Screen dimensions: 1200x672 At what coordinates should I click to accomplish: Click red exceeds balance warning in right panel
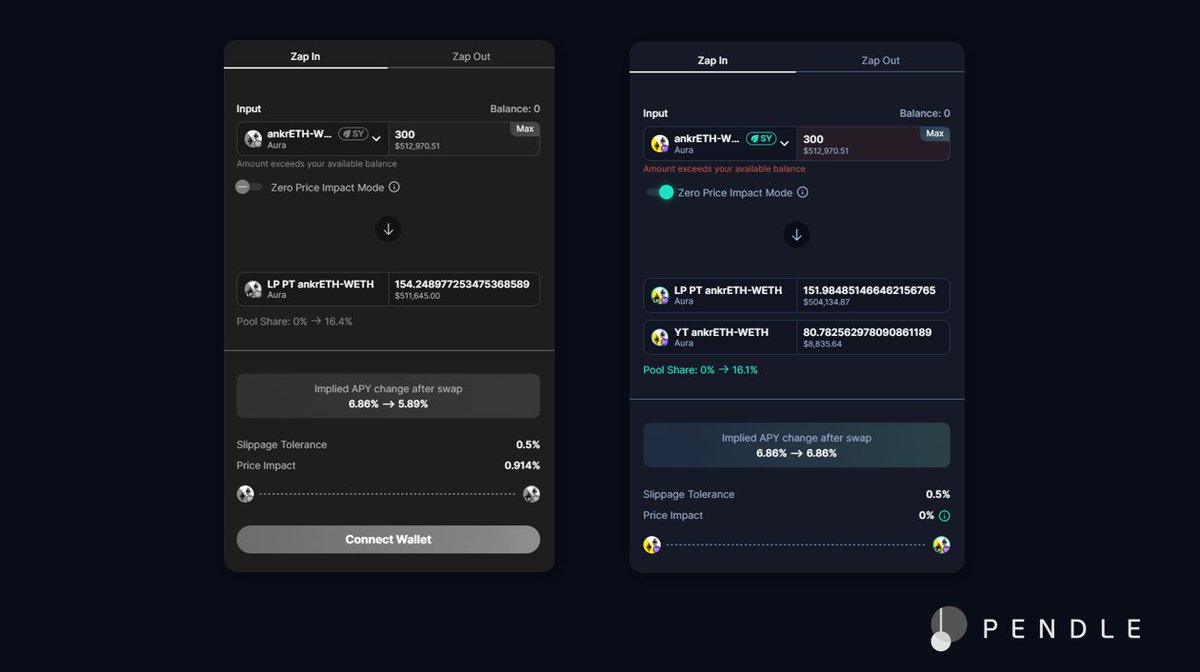click(724, 169)
